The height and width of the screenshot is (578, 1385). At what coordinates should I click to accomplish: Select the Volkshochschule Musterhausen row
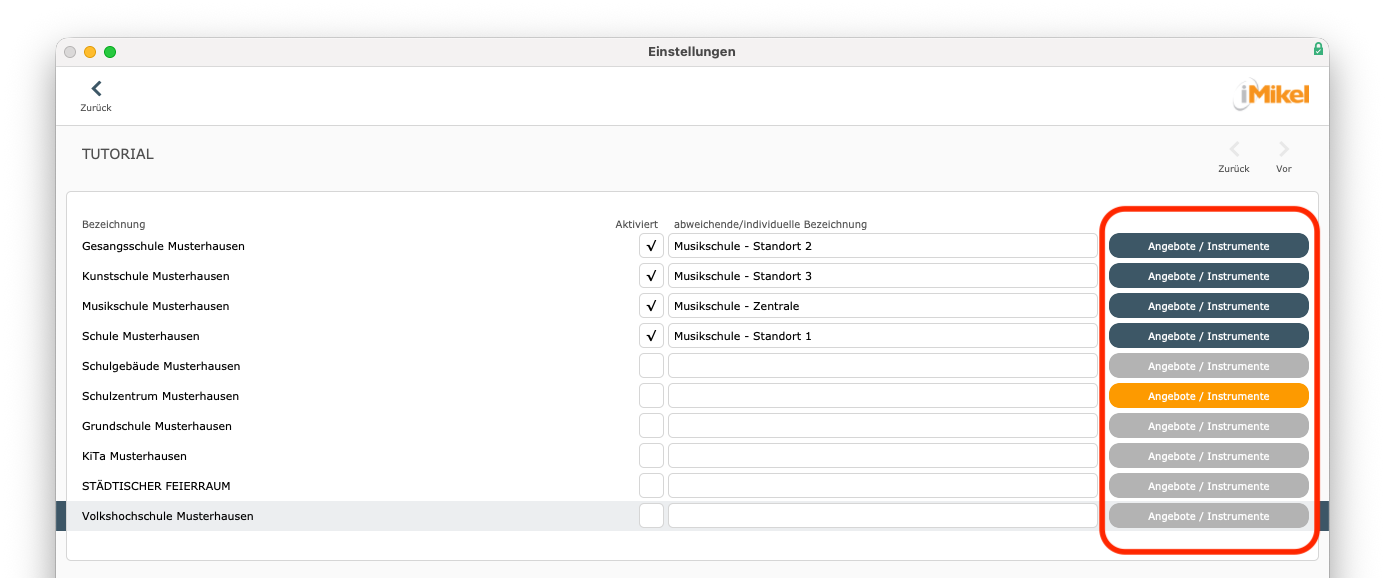(168, 516)
